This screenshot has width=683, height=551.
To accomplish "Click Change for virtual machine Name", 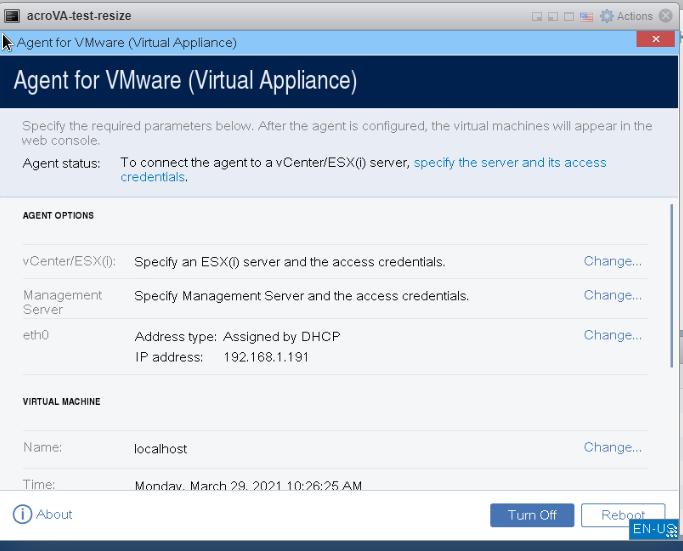I will click(612, 447).
